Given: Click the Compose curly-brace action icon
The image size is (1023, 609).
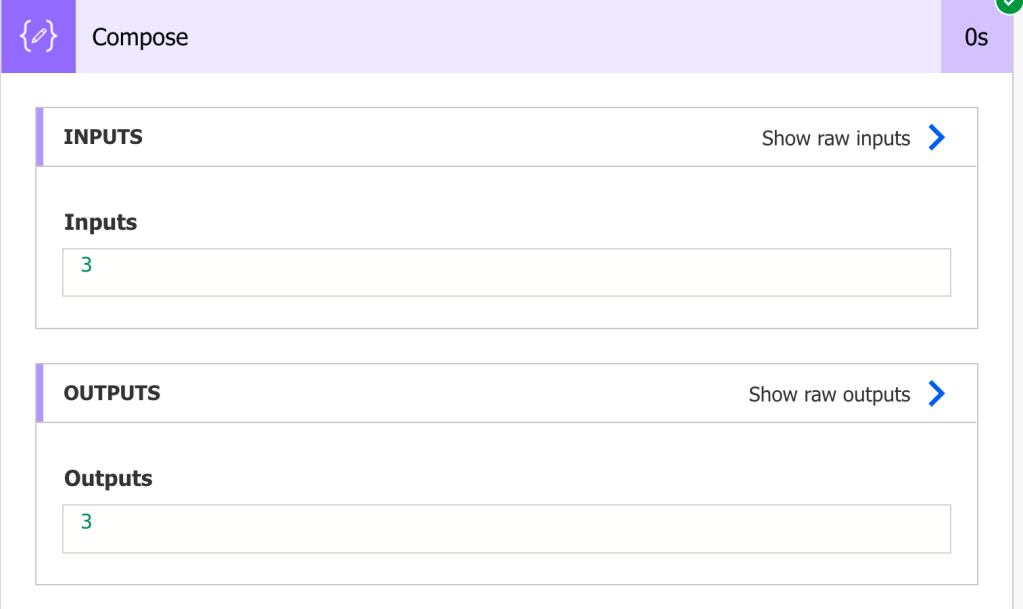Looking at the screenshot, I should 38,37.
